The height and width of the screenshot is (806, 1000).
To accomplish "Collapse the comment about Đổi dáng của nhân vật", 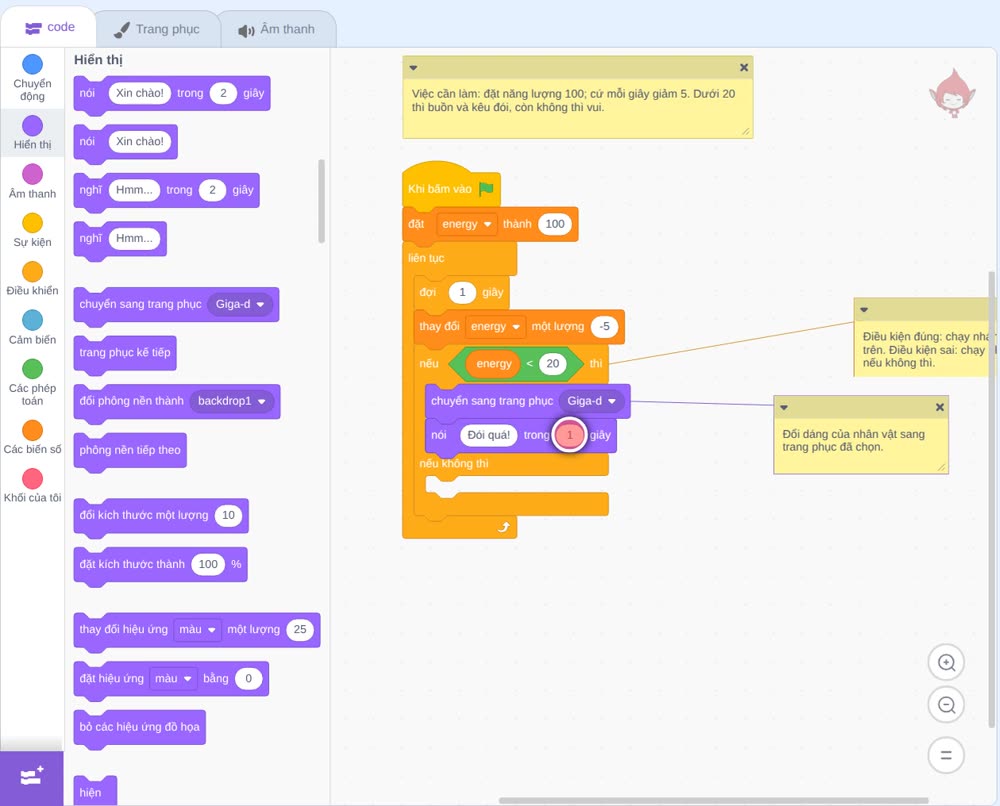I will [784, 407].
